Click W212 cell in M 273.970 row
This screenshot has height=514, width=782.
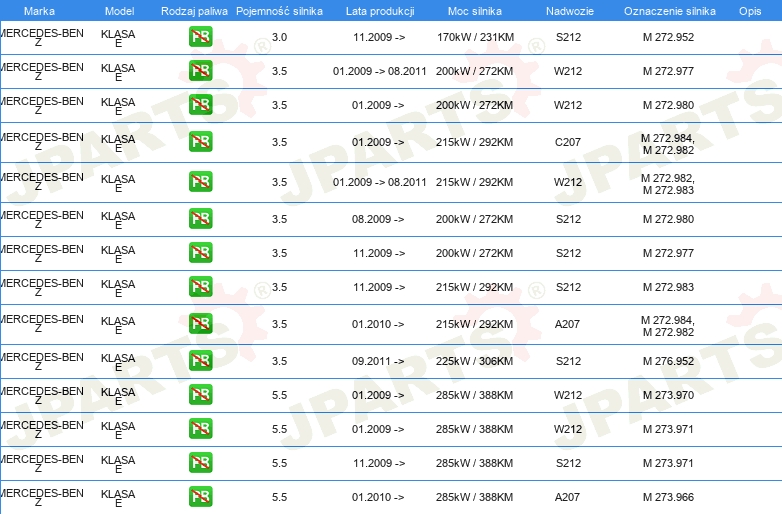(568, 395)
